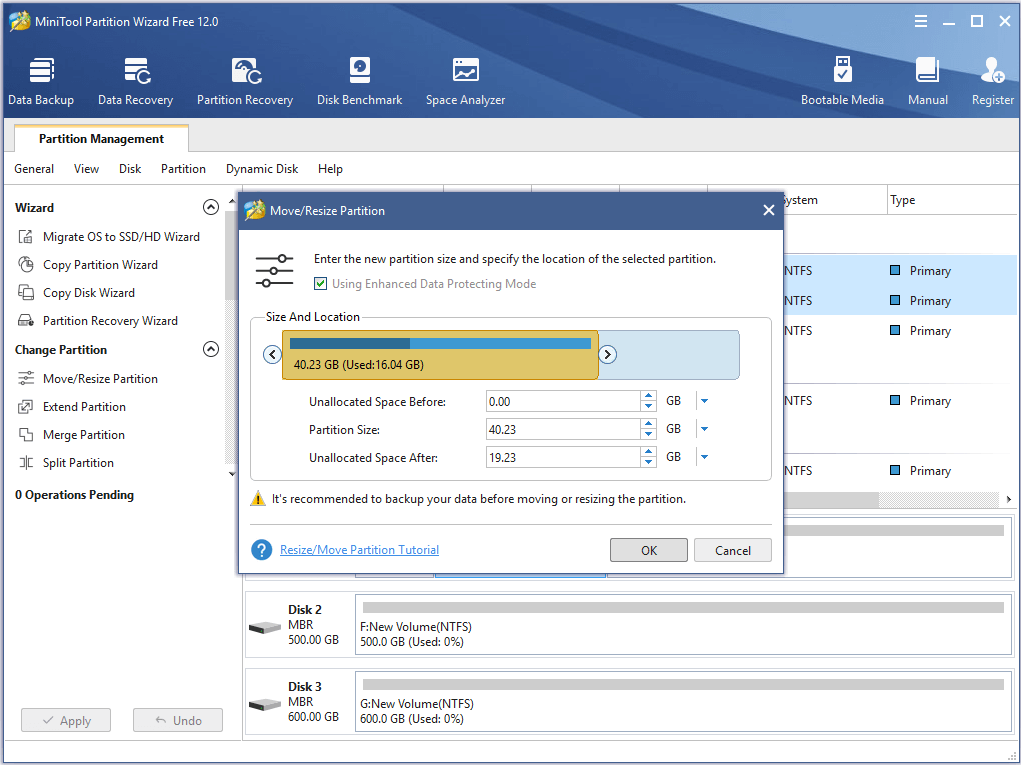Launch Data Recovery tool
Image resolution: width=1021 pixels, height=765 pixels.
click(135, 81)
